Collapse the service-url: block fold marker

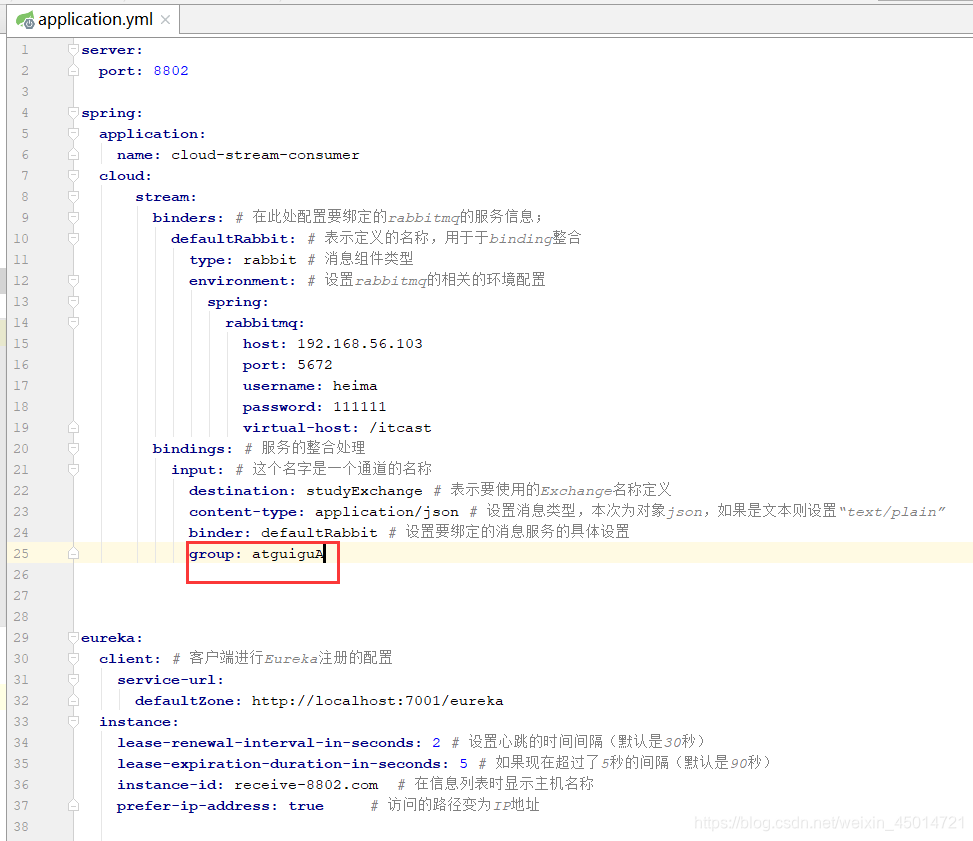click(73, 679)
